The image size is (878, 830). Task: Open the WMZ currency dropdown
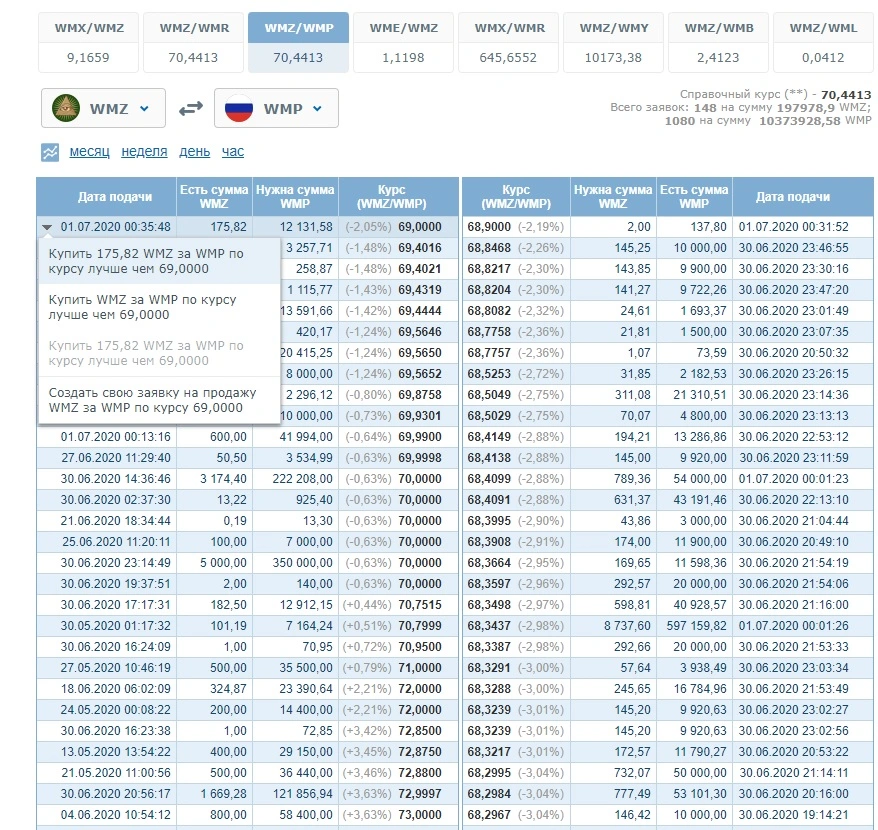103,108
